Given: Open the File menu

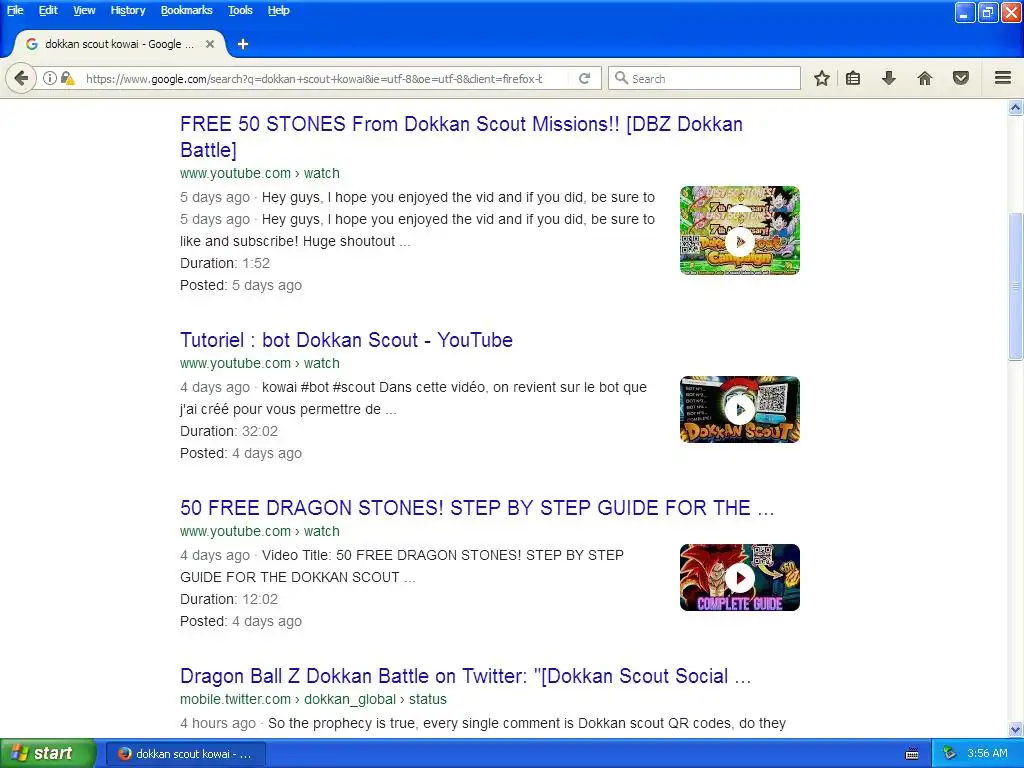Looking at the screenshot, I should pos(15,10).
